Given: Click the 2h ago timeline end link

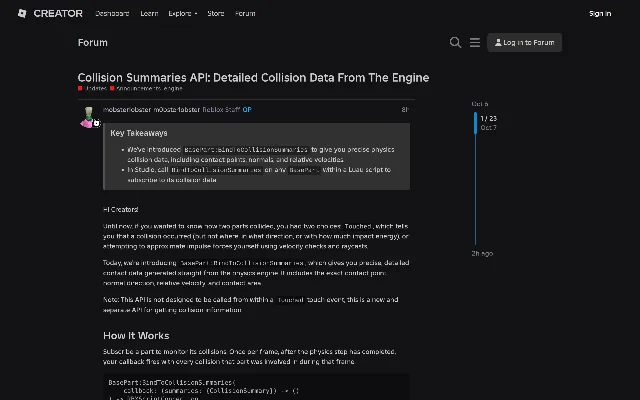Looking at the screenshot, I should point(482,253).
